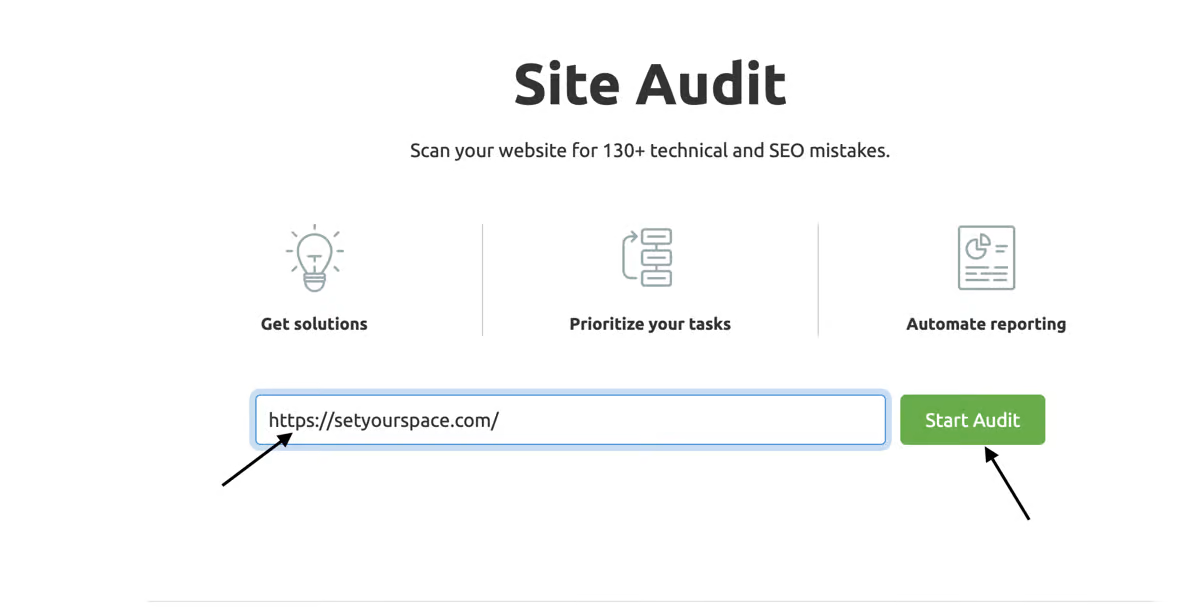1200x608 pixels.
Task: Open the report document icon
Action: click(x=986, y=258)
